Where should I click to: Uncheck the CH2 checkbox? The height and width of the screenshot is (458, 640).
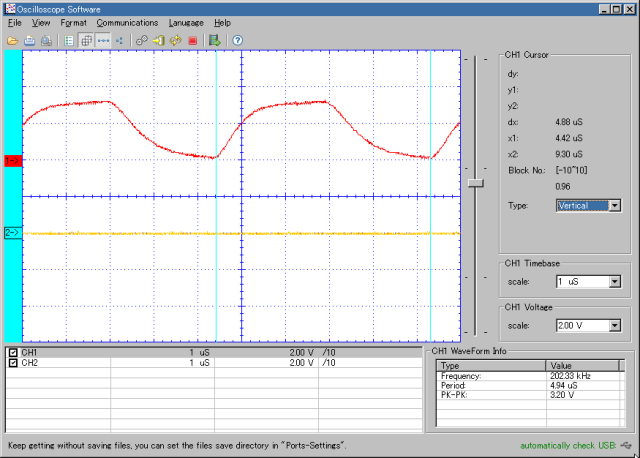[x=13, y=362]
